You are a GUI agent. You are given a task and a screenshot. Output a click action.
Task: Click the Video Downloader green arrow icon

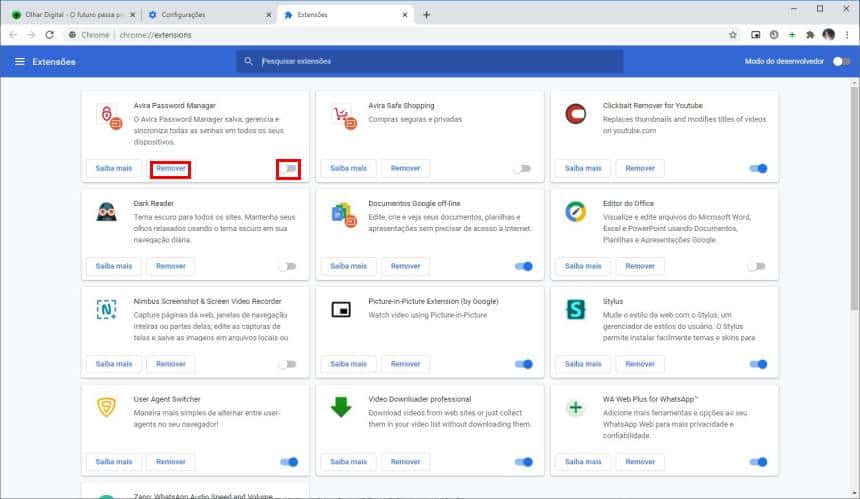pyautogui.click(x=341, y=407)
